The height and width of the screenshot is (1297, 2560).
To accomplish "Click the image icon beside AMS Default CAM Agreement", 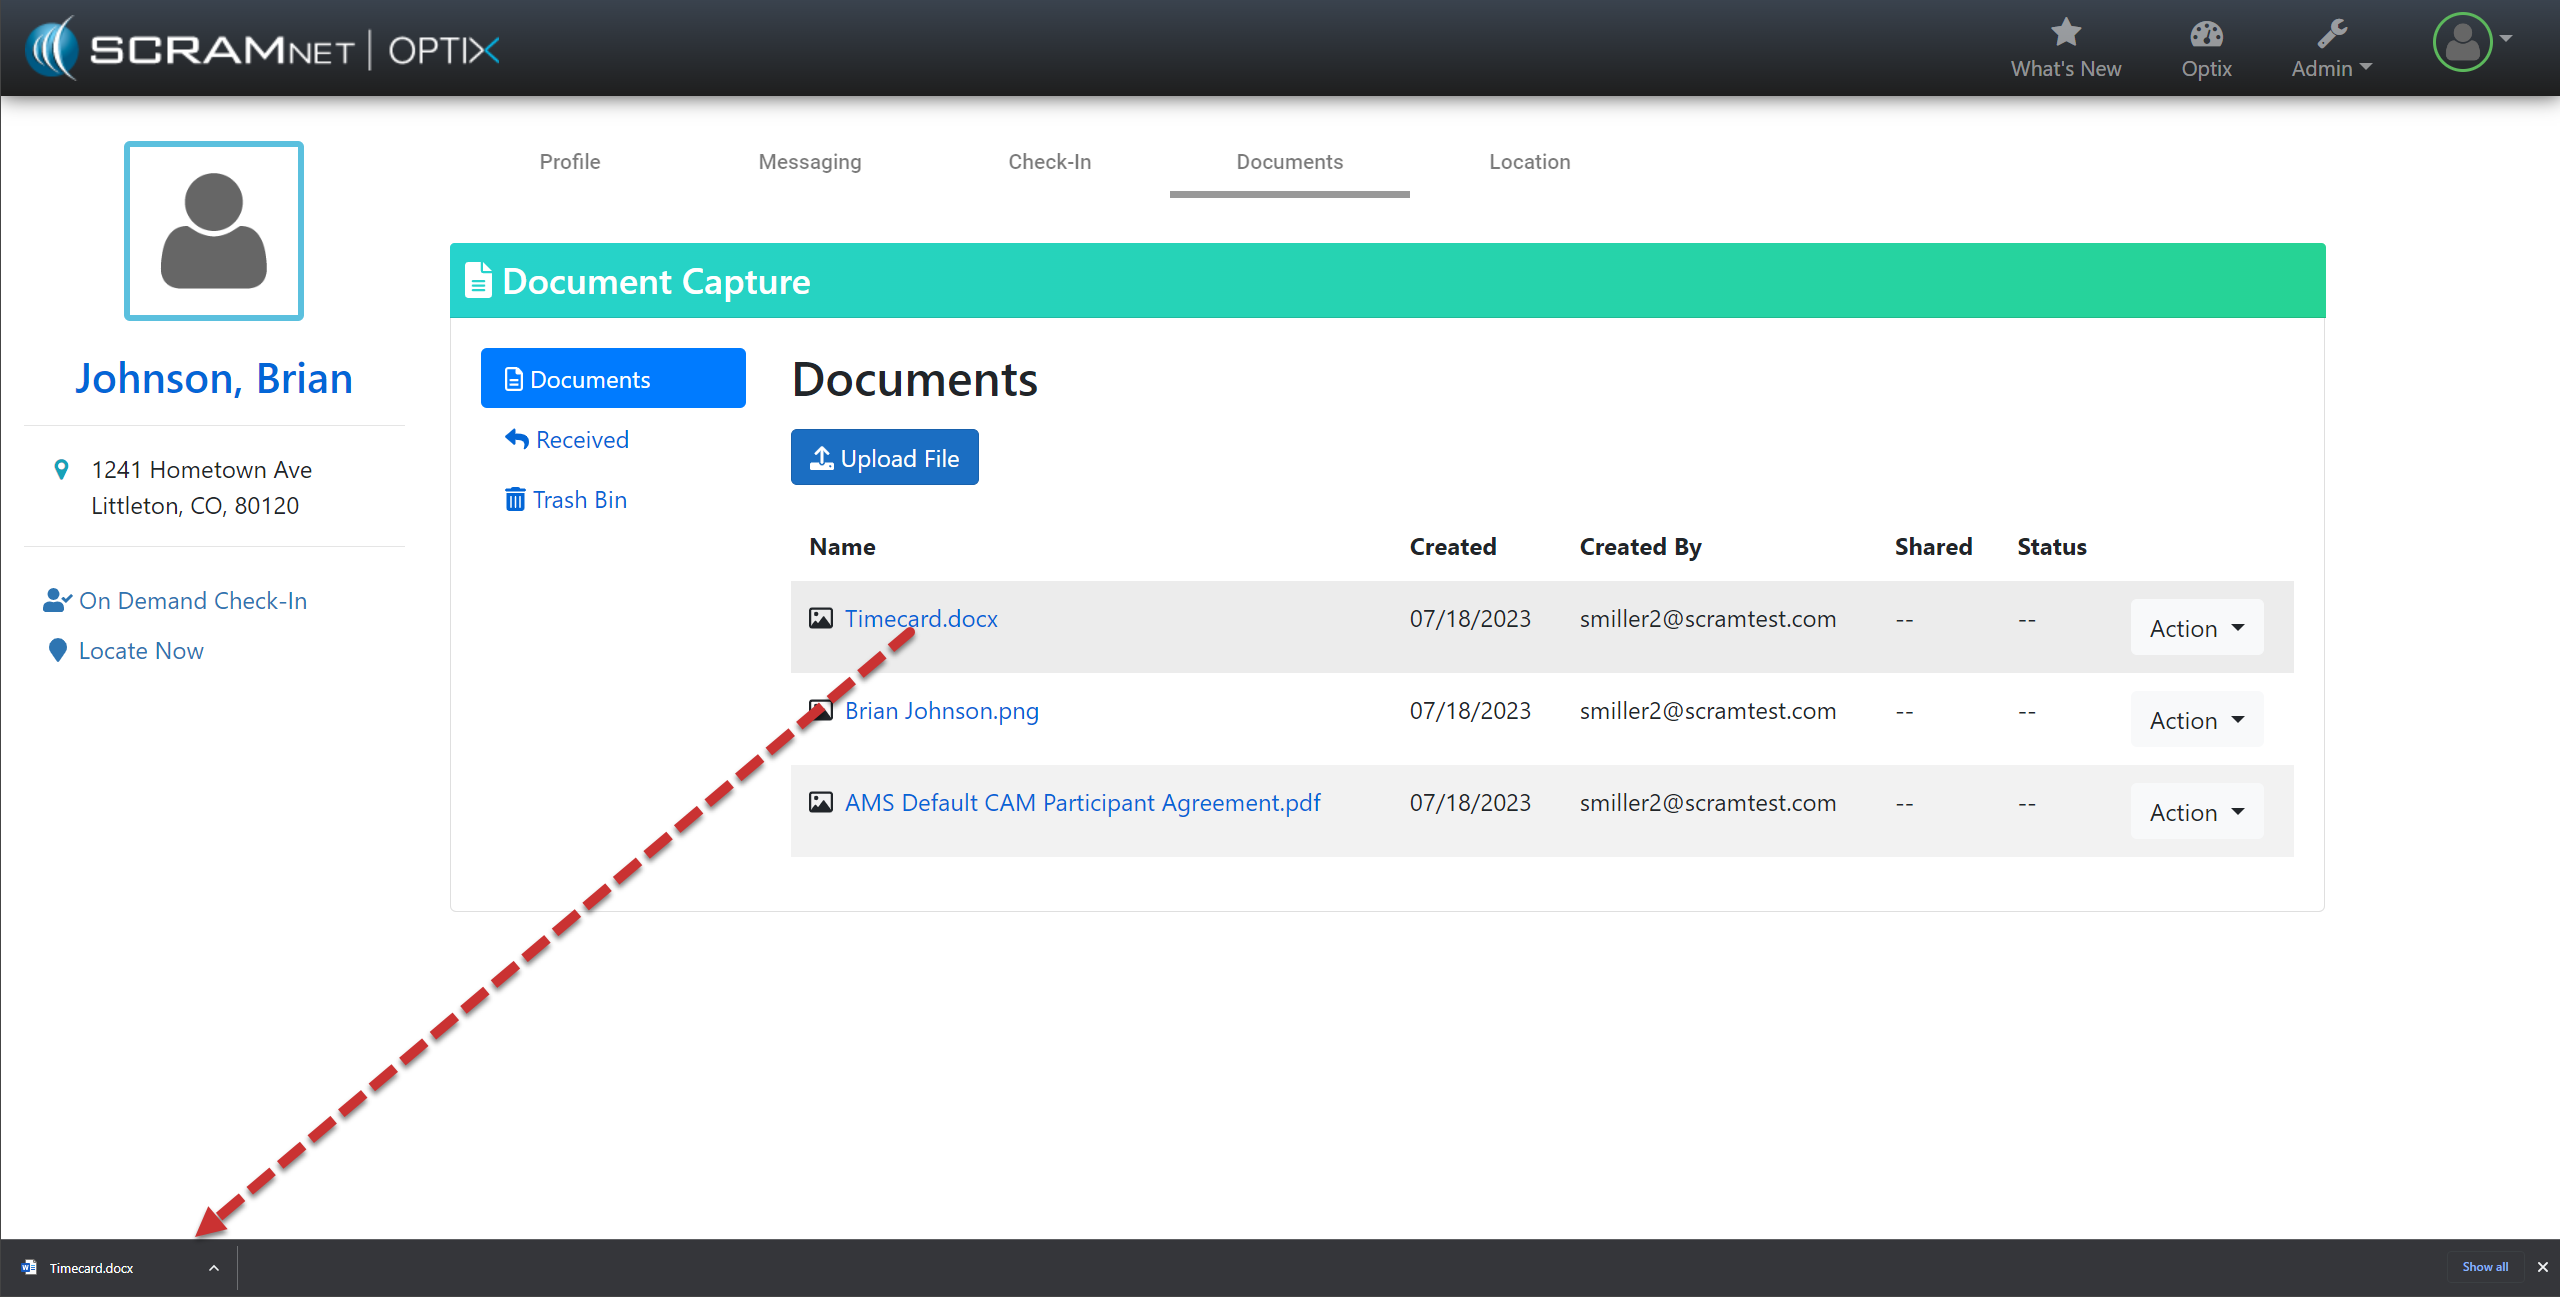I will tap(820, 803).
